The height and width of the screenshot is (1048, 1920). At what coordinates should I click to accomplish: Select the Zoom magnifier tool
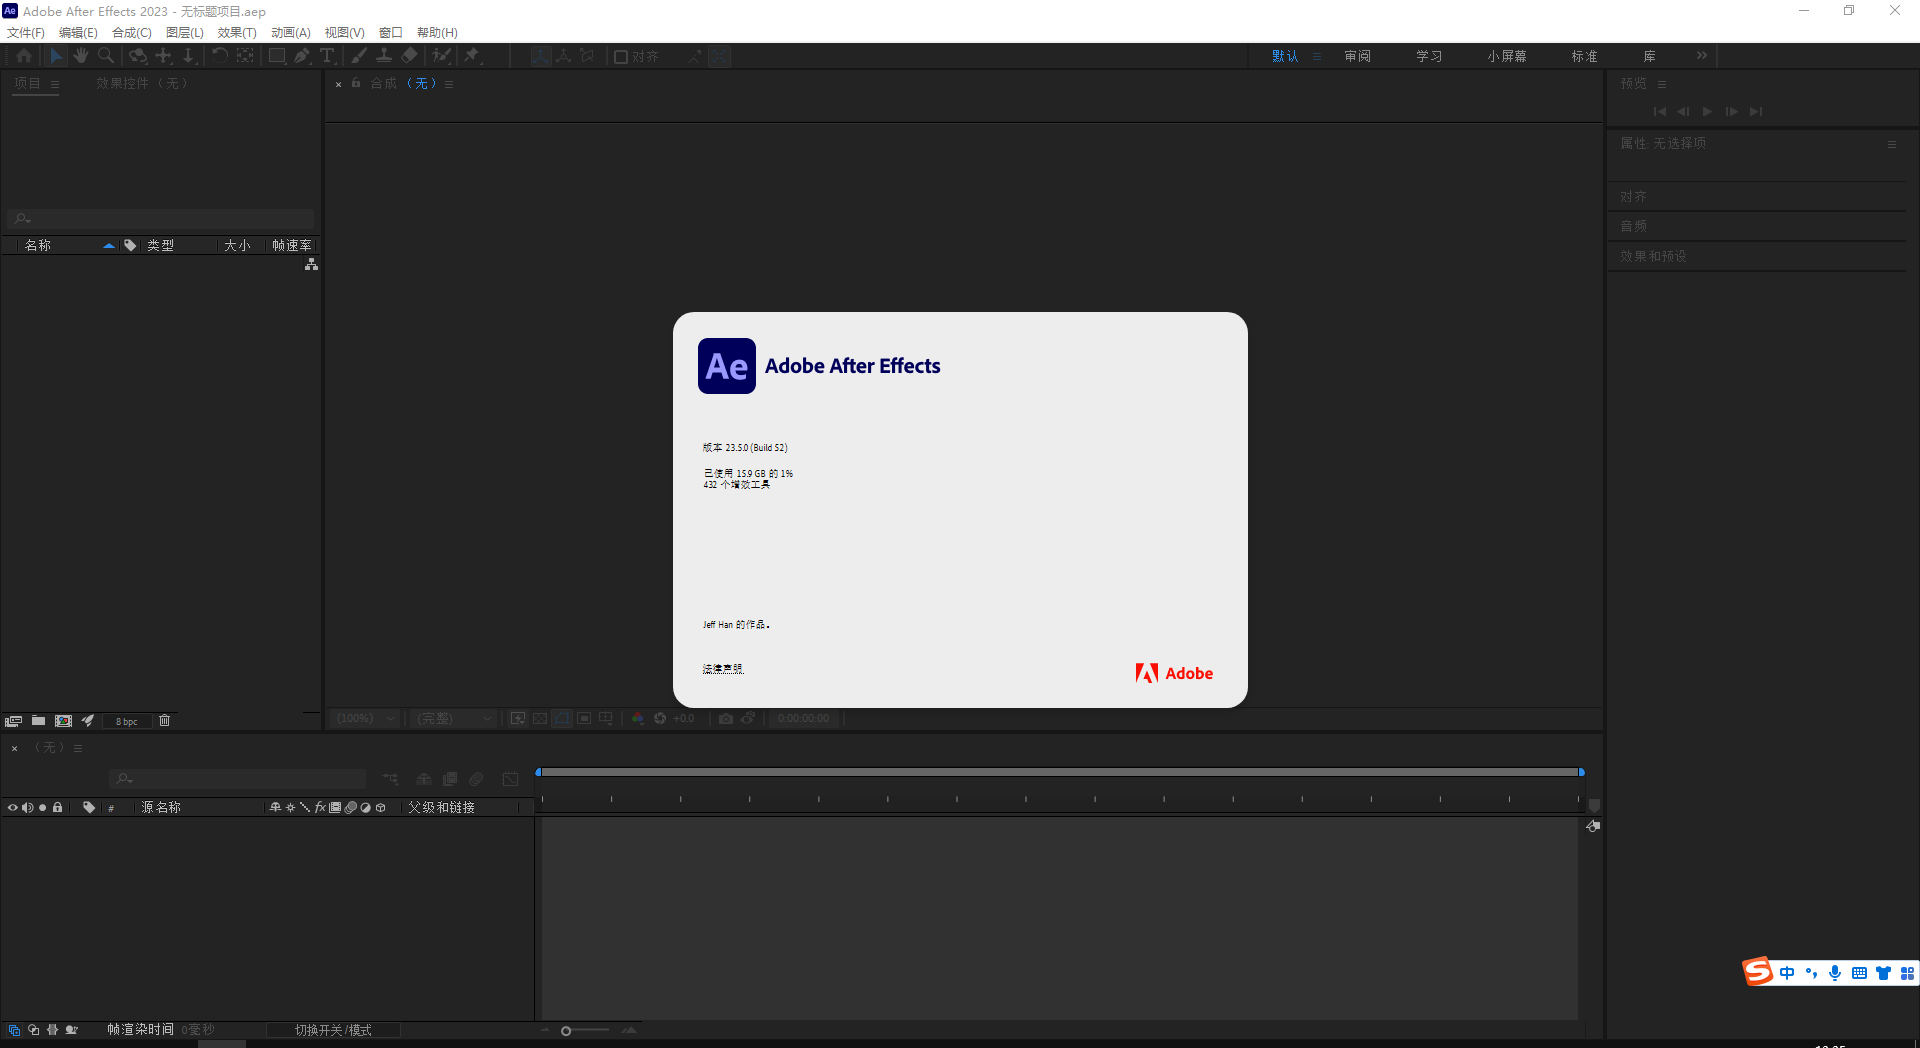pyautogui.click(x=105, y=56)
